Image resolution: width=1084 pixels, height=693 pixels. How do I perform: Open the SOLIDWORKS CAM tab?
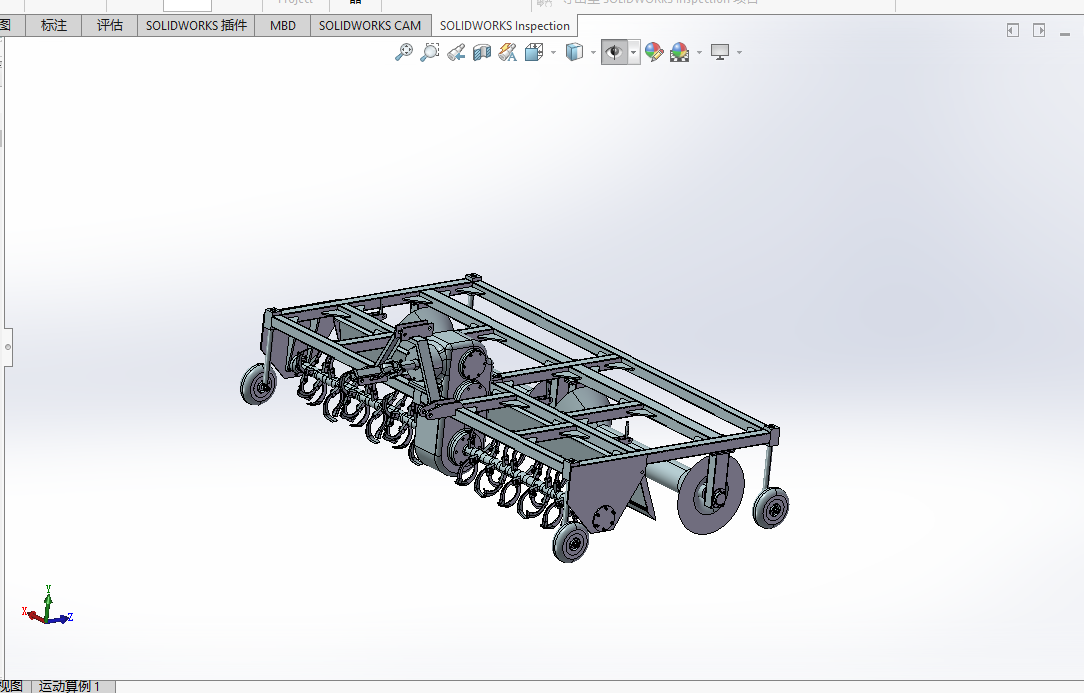tap(370, 26)
